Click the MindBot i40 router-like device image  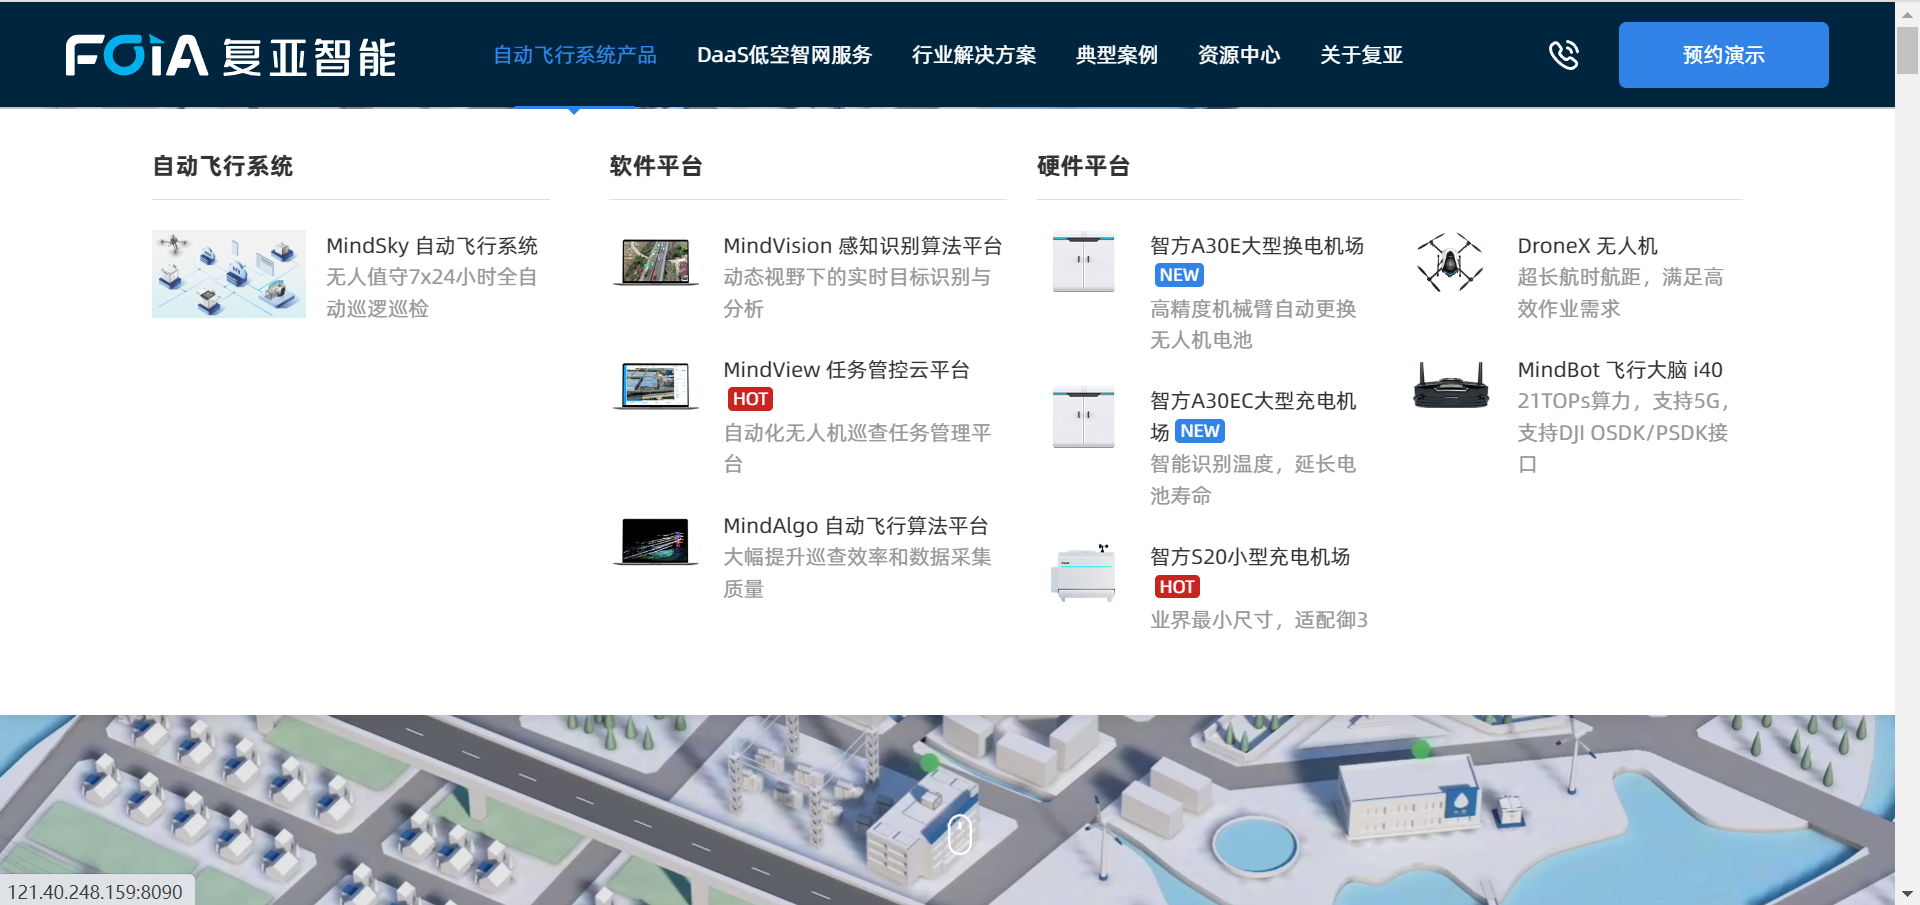[x=1450, y=386]
